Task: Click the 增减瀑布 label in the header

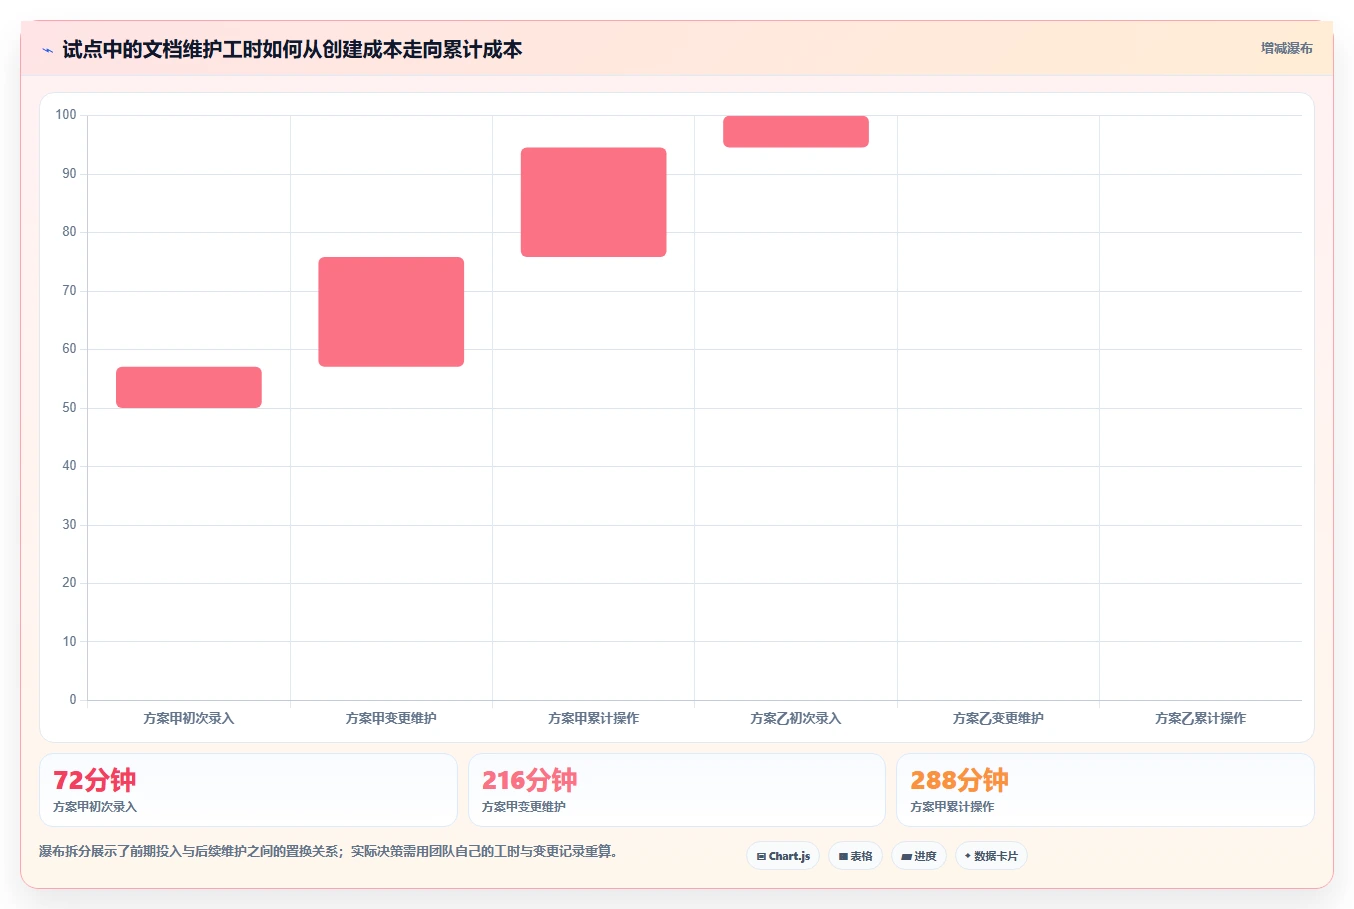Action: point(1286,48)
